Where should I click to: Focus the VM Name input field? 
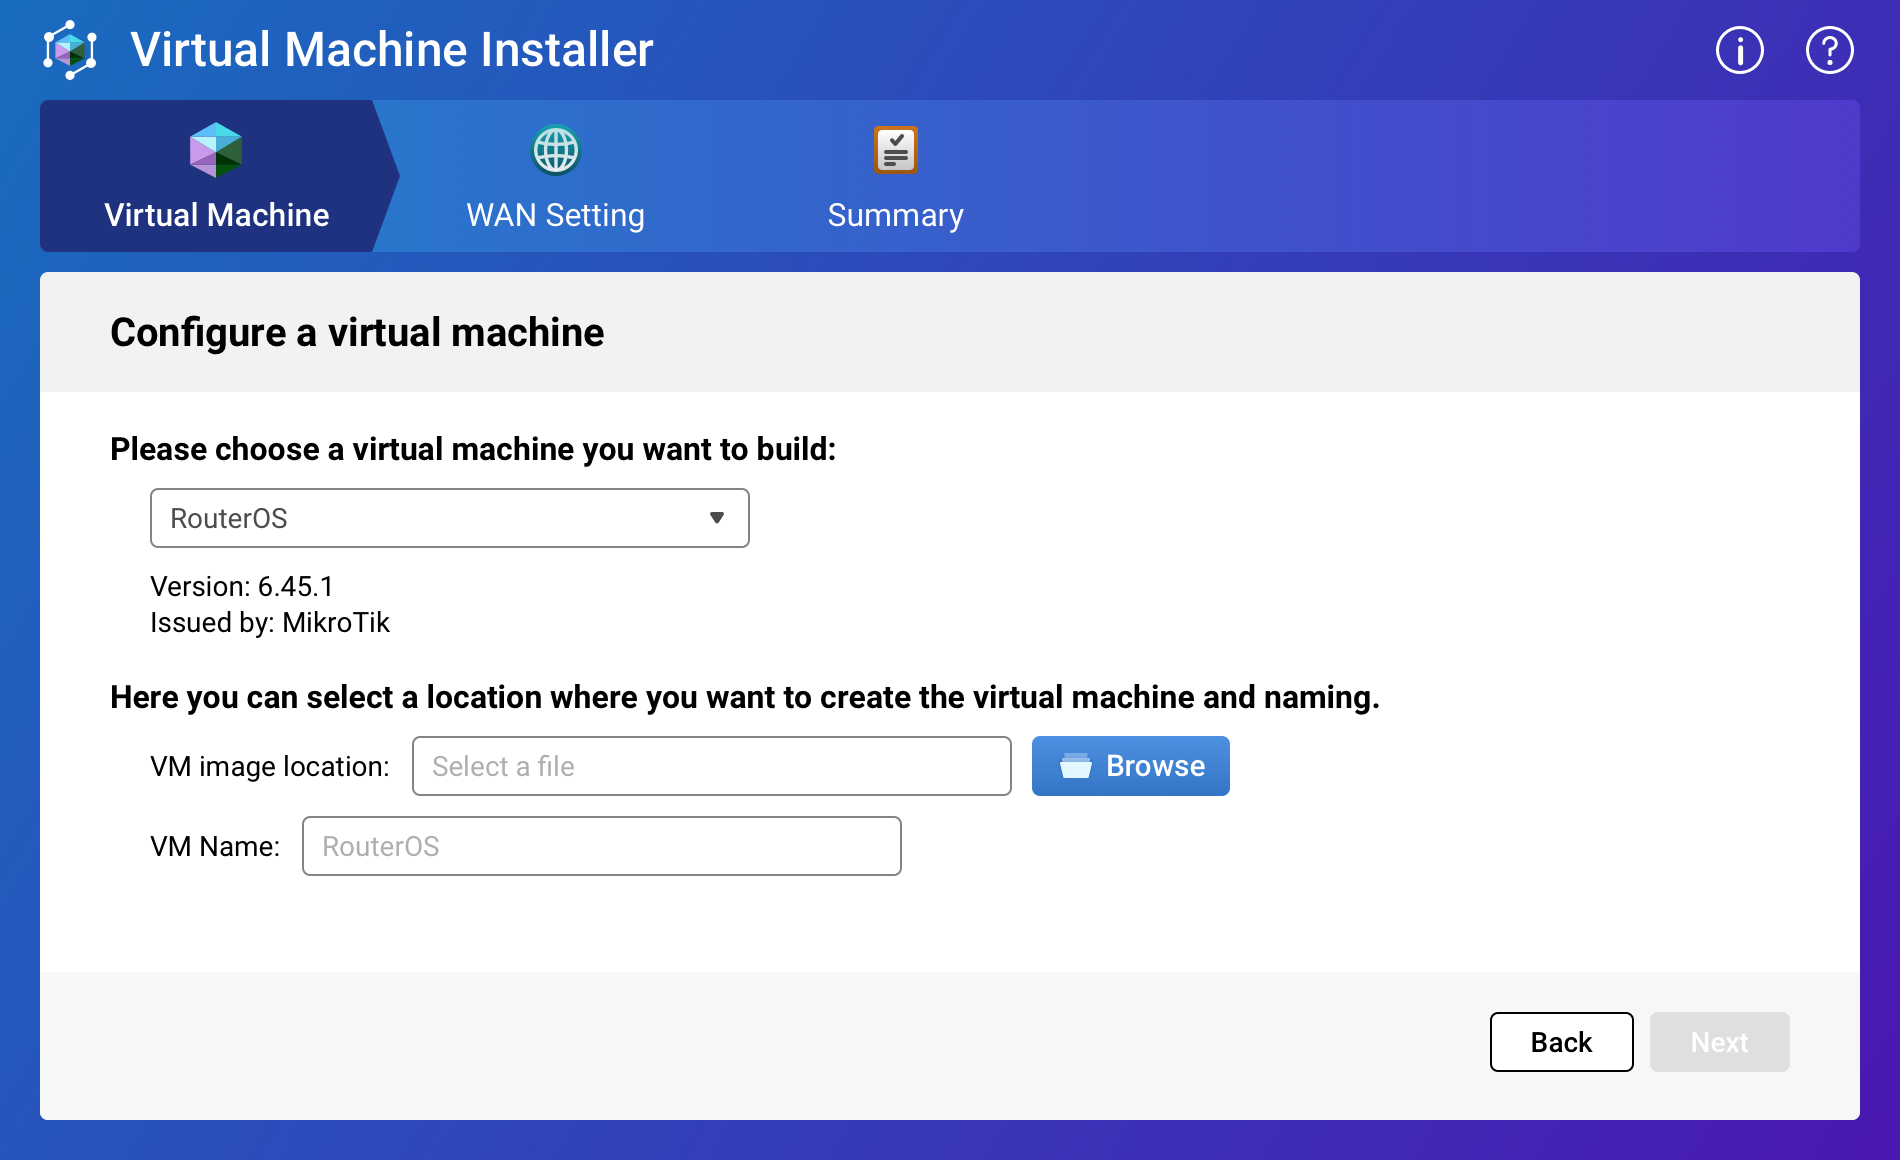(602, 846)
